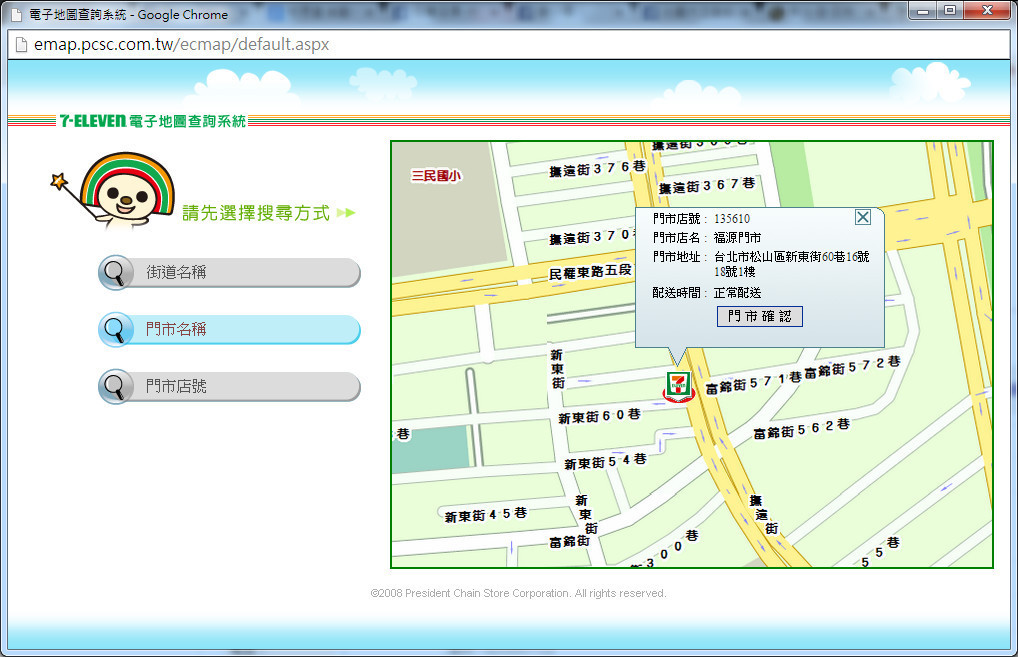Click the delivery status 正常配送 text
Viewport: 1018px width, 657px height.
[738, 293]
